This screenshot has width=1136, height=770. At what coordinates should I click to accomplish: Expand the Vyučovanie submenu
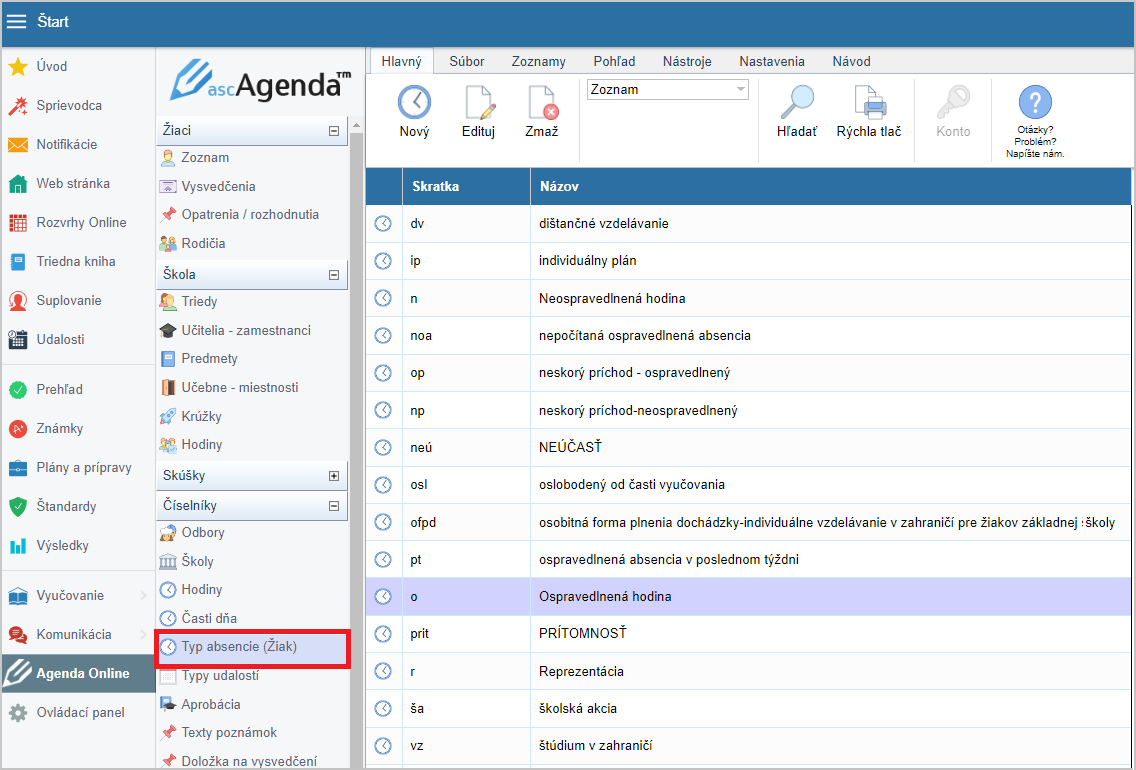tap(143, 596)
